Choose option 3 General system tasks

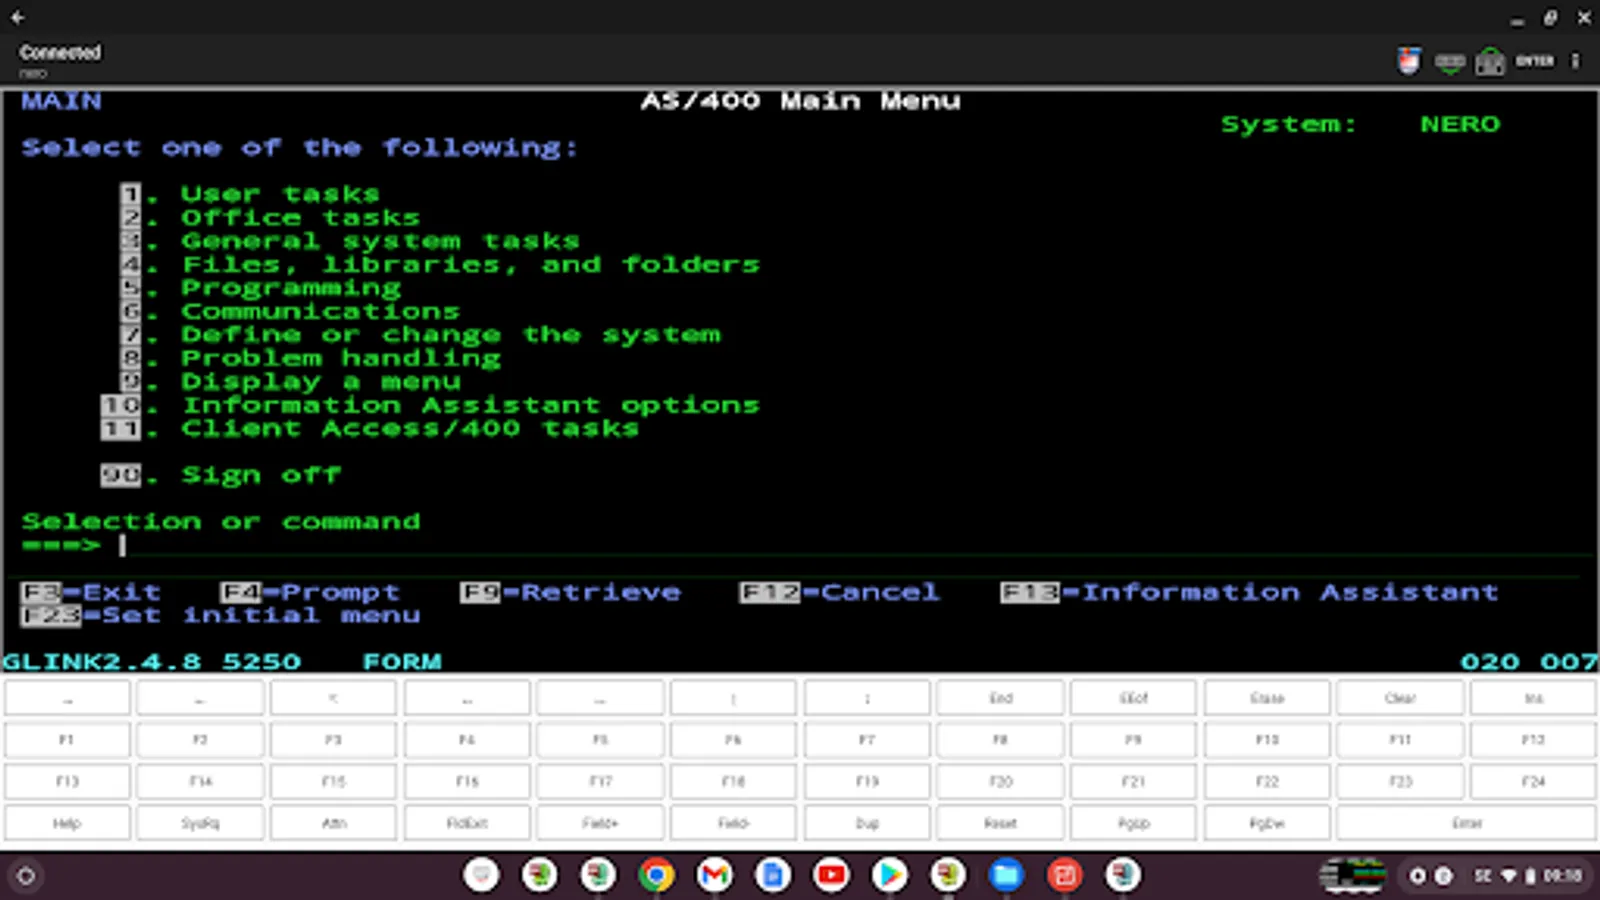(x=350, y=241)
